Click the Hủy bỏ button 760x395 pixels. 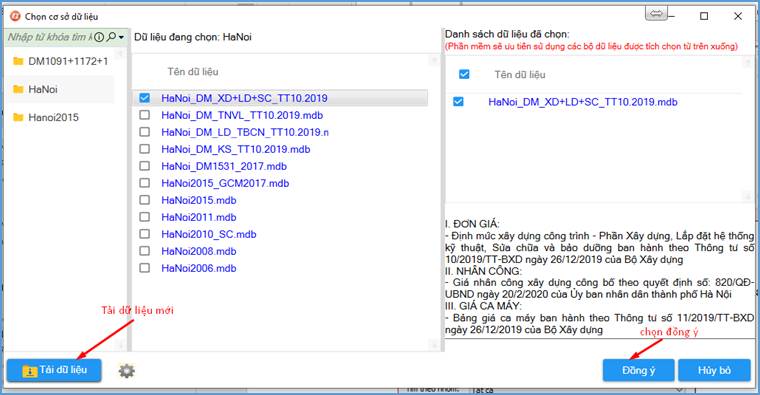(714, 370)
